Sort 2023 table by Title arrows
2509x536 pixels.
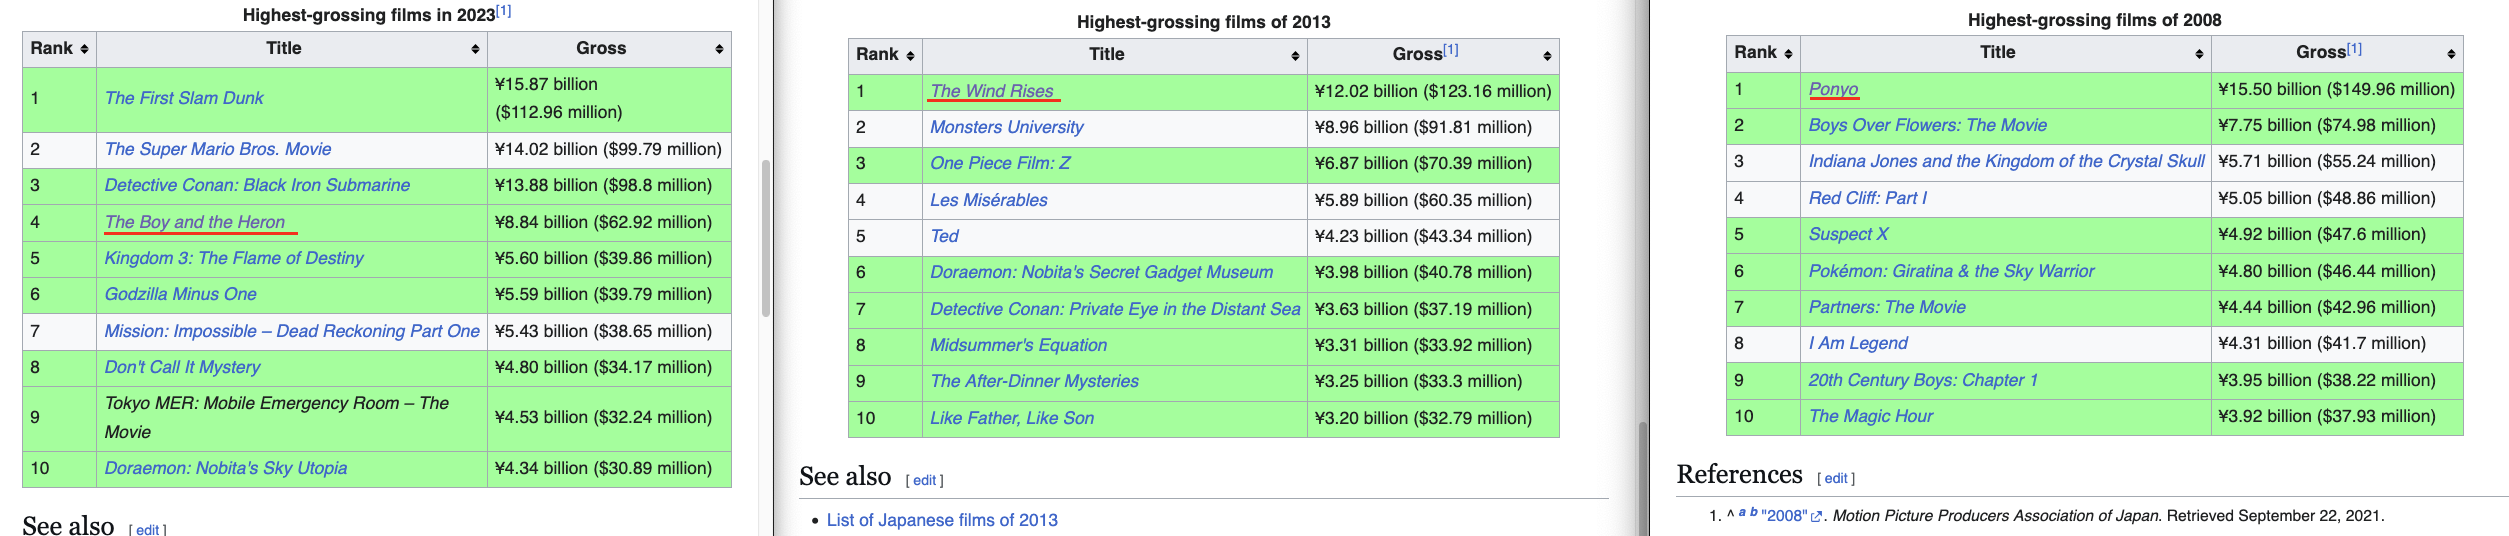(x=475, y=49)
